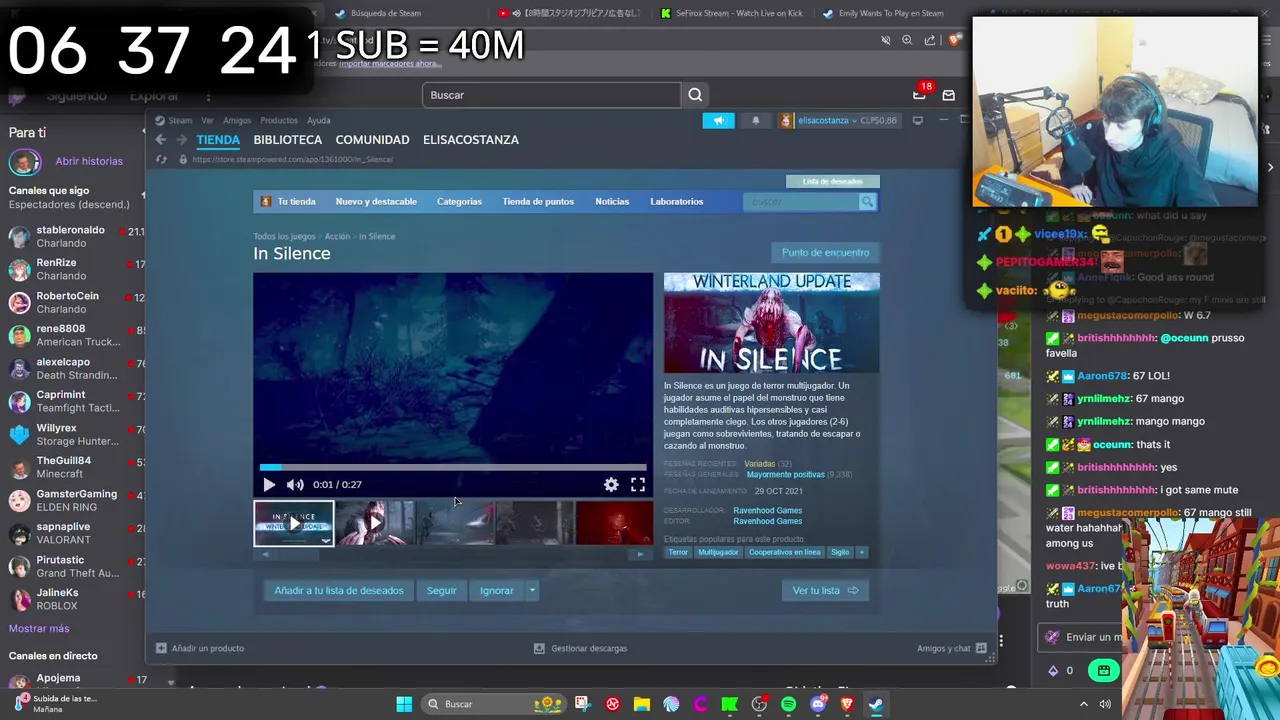The height and width of the screenshot is (720, 1280).
Task: Select the Winter Update trailer thumbnail
Action: point(294,523)
